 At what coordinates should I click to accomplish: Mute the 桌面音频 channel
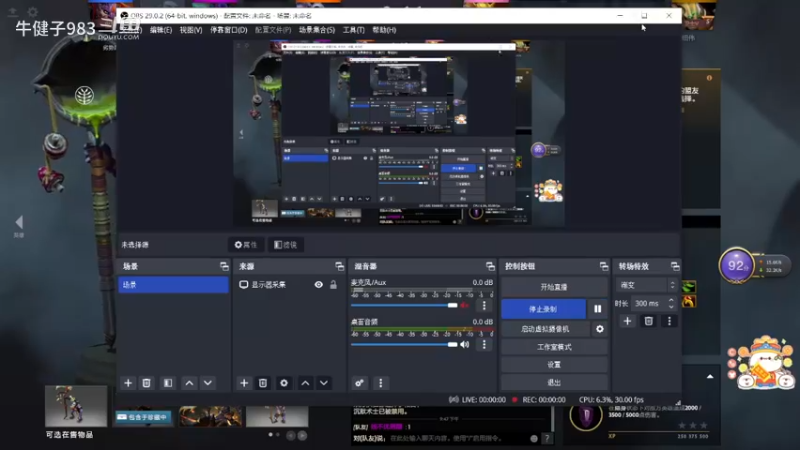(464, 344)
